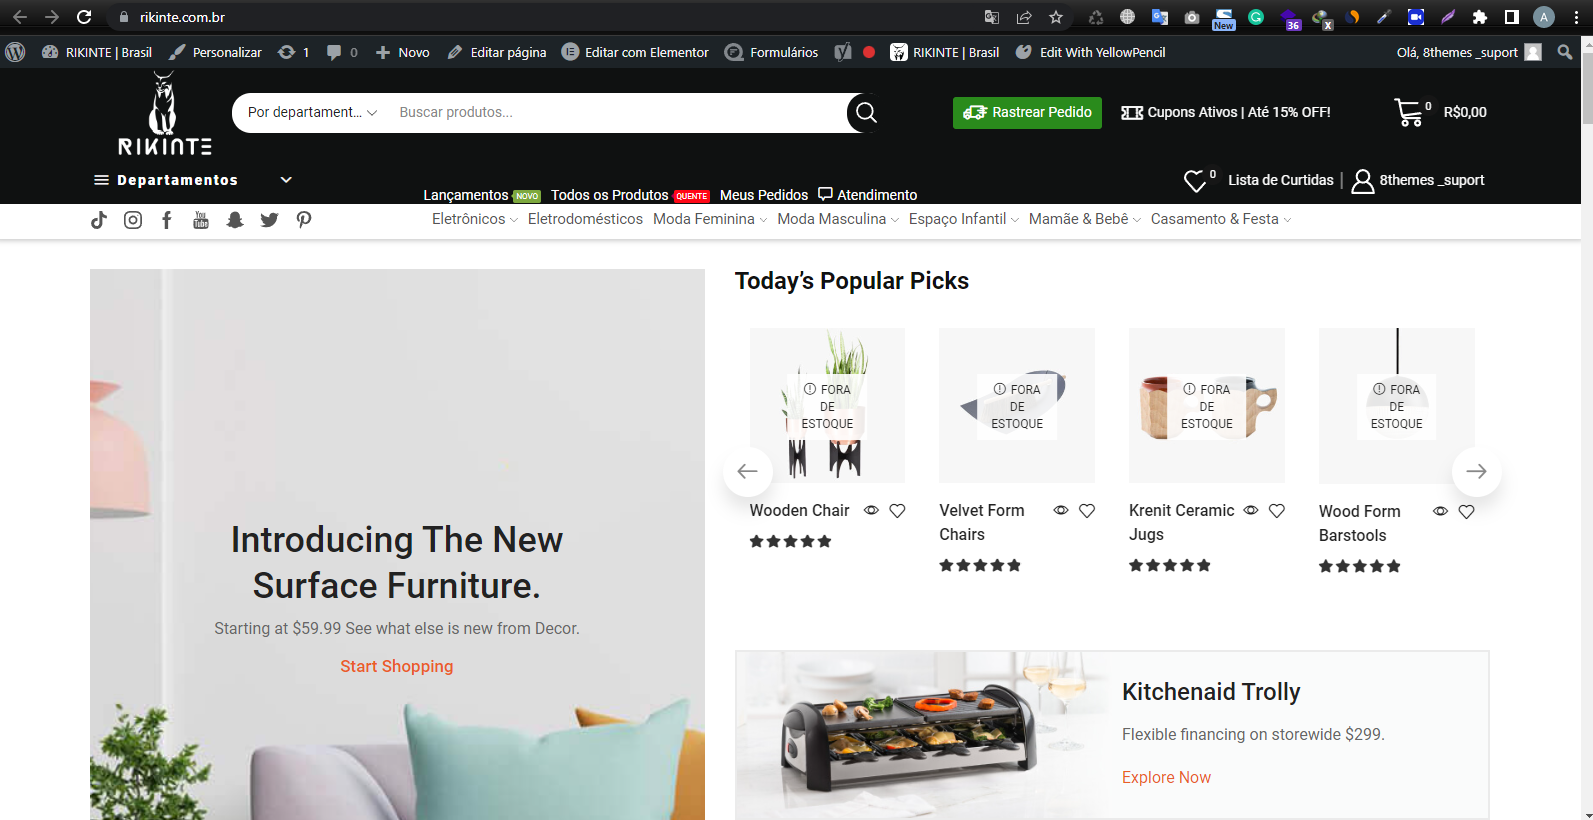The height and width of the screenshot is (820, 1593).
Task: Open the Meus Pedidos menu item
Action: pyautogui.click(x=764, y=195)
